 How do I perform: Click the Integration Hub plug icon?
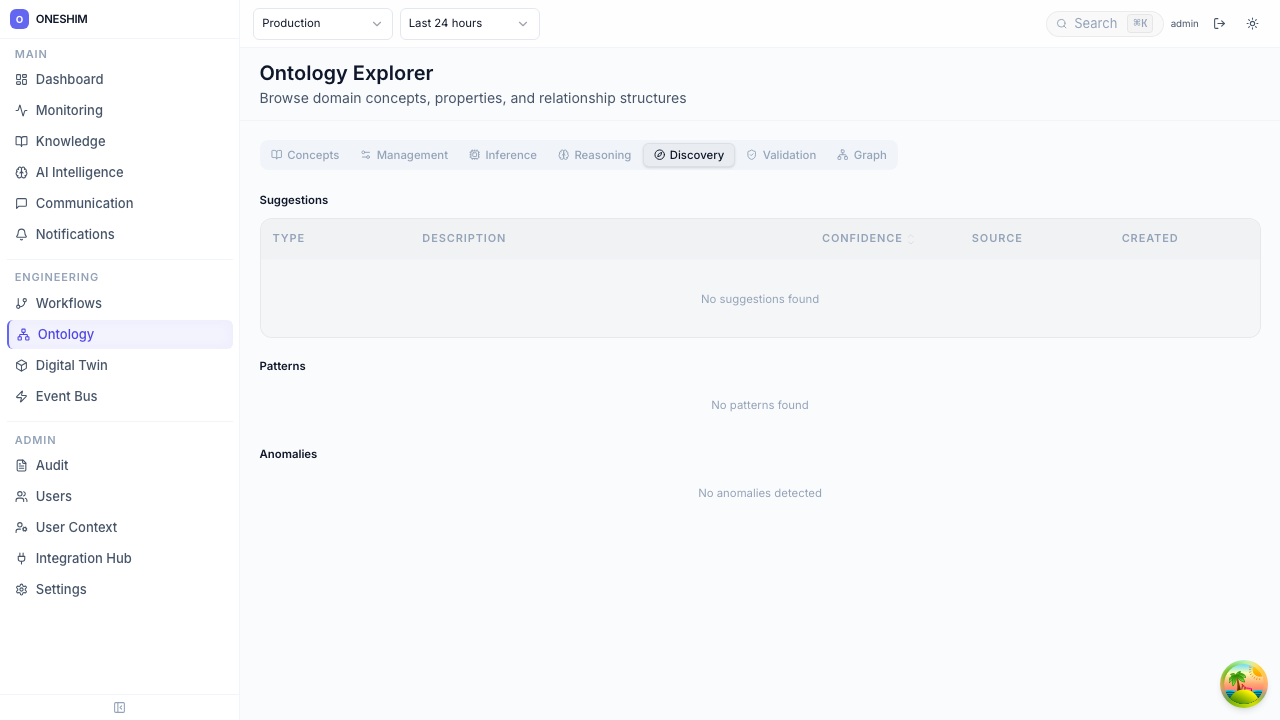(x=22, y=559)
